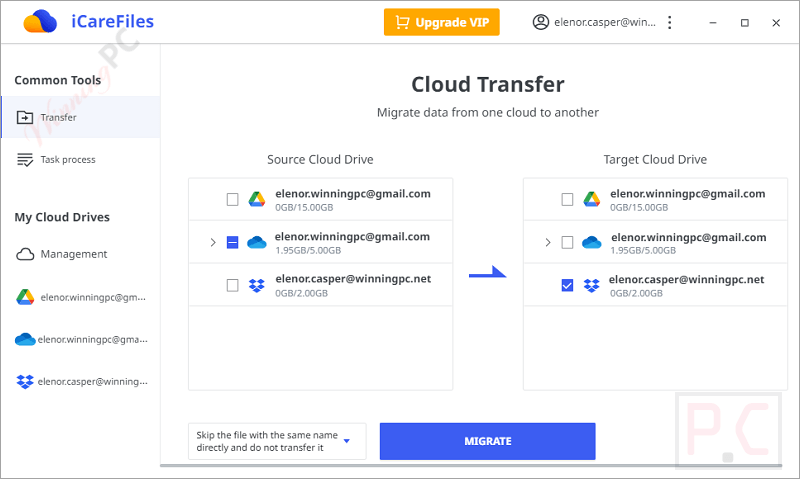Image resolution: width=800 pixels, height=479 pixels.
Task: Check source Dropbox checkbox
Action: tap(232, 285)
